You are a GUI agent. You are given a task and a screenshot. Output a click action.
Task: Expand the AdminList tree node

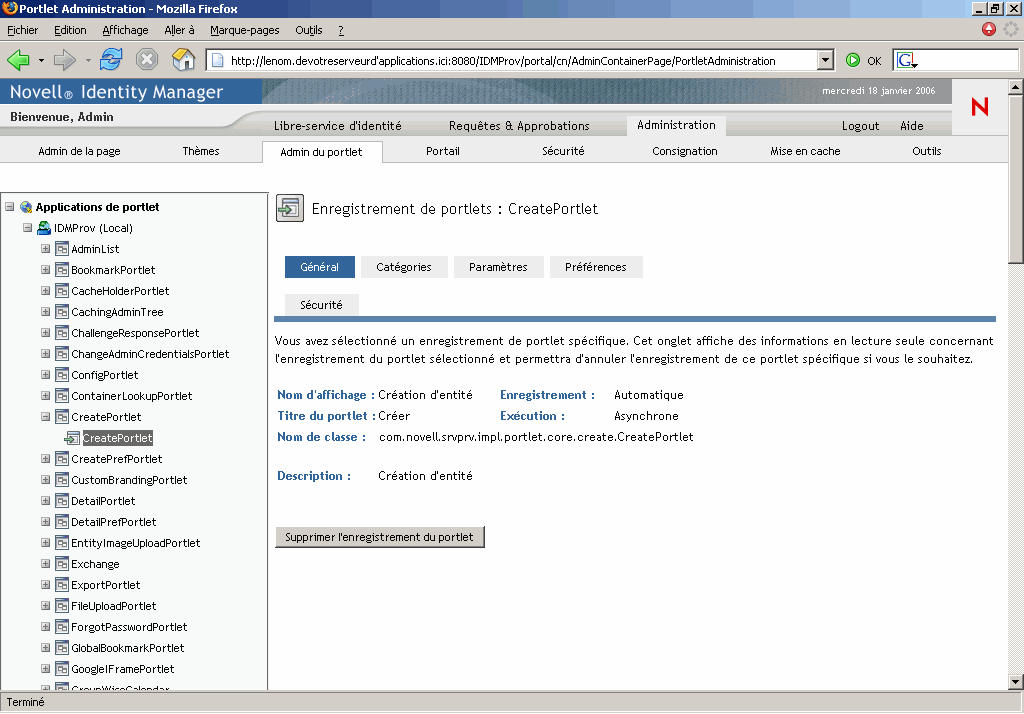click(x=46, y=248)
